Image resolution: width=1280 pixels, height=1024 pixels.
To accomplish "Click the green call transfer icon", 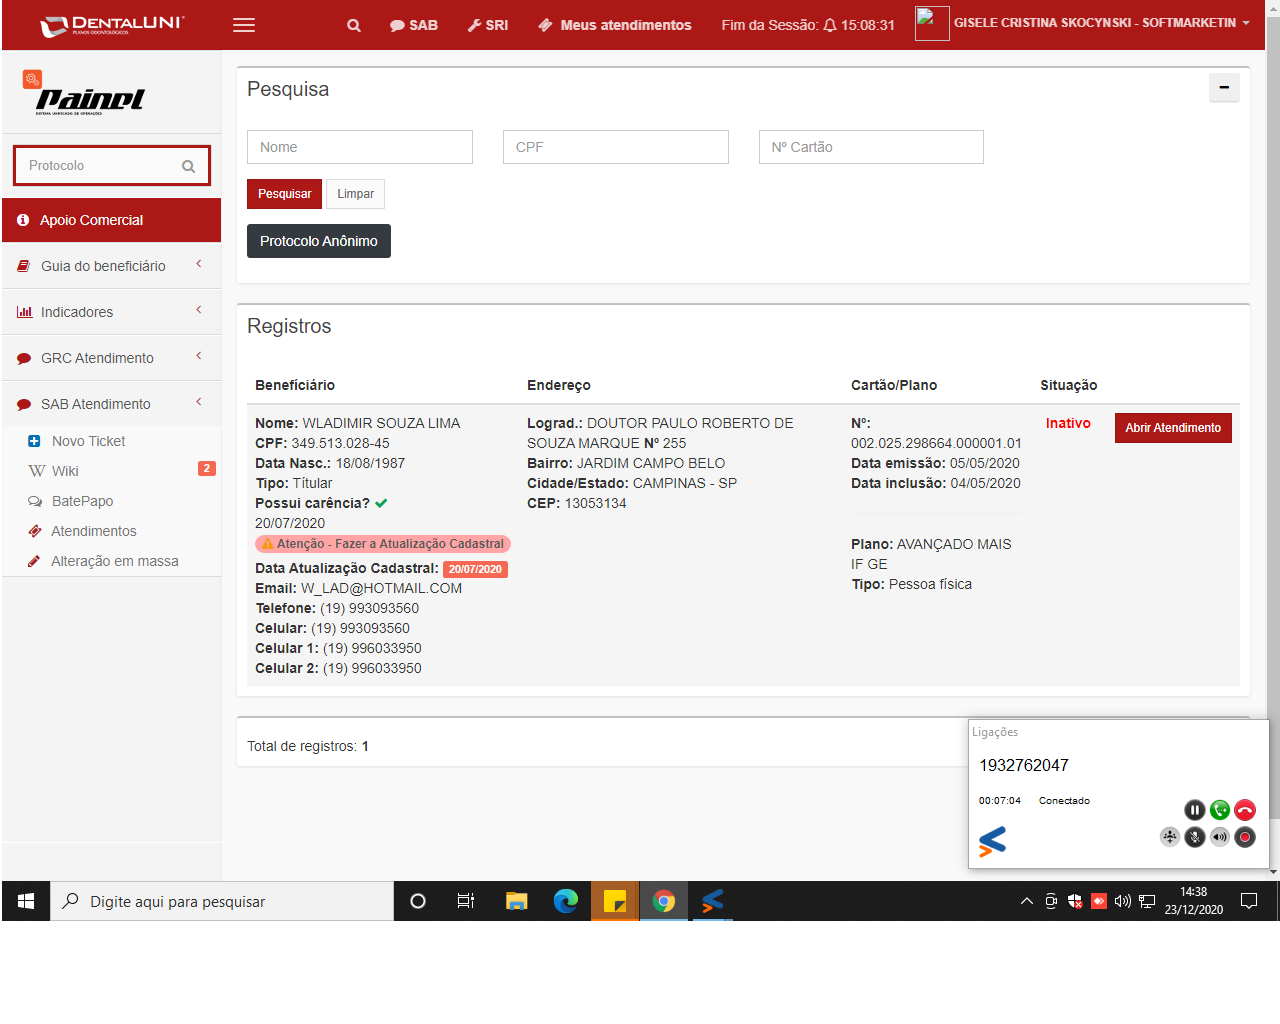I will coord(1219,810).
